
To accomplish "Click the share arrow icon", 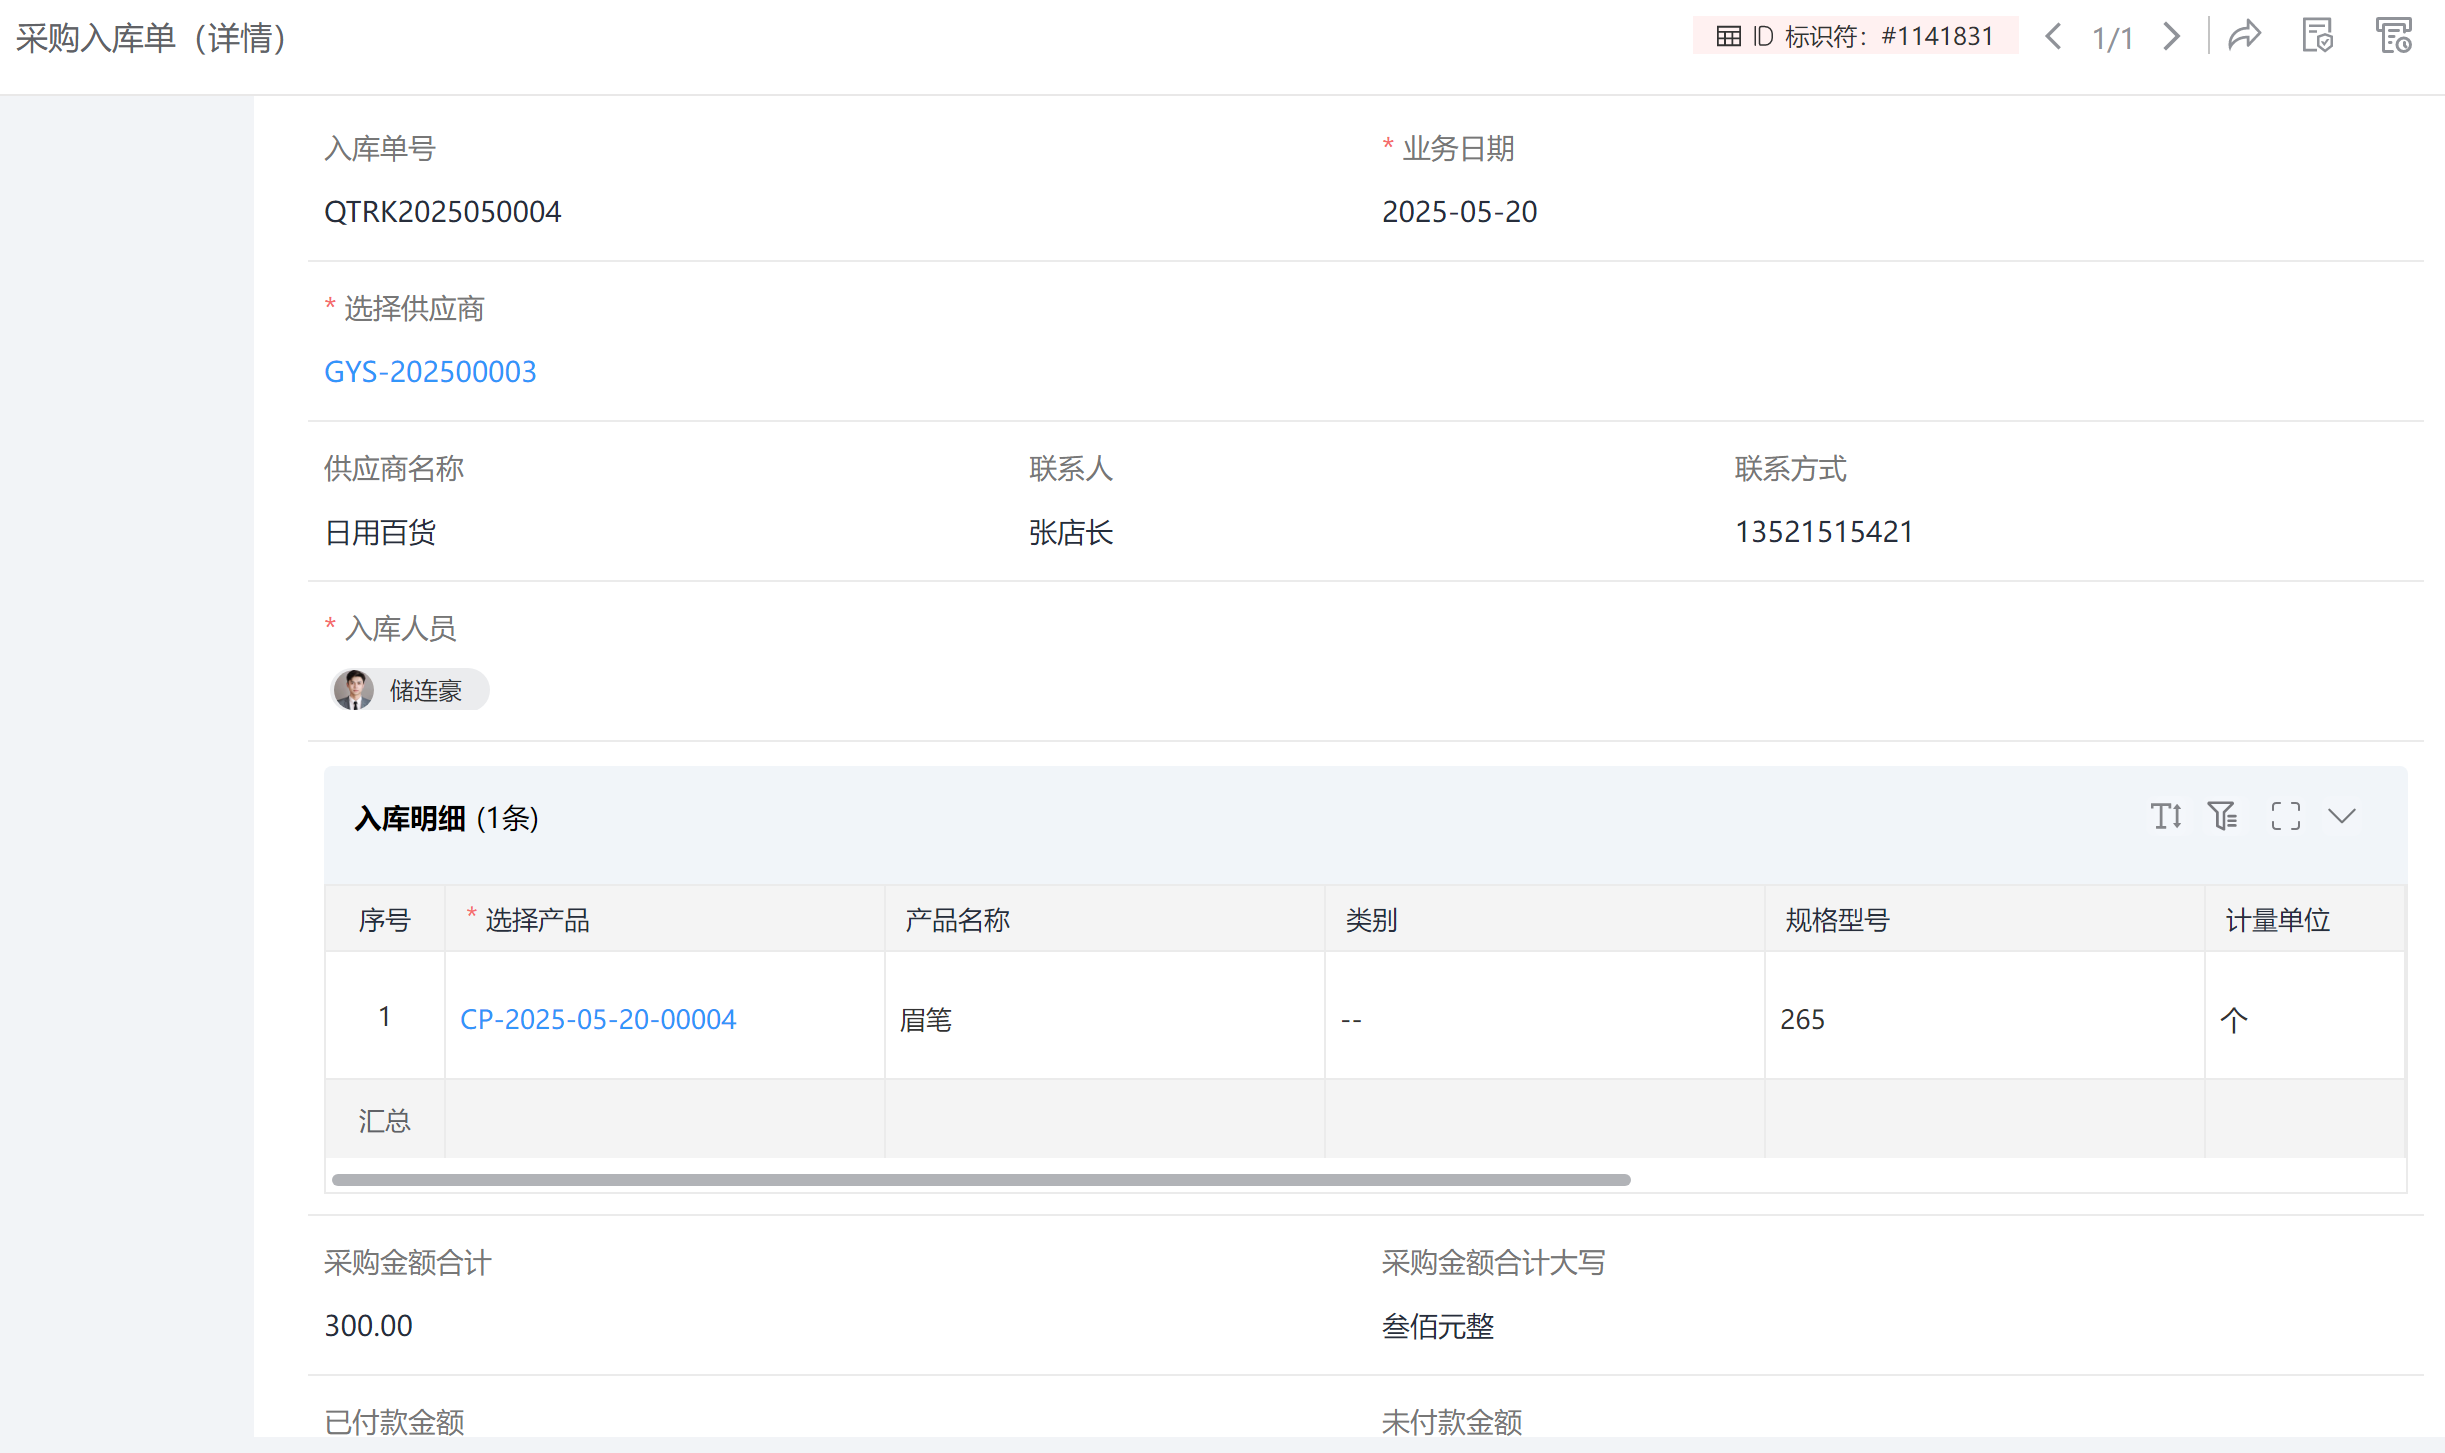I will click(2245, 37).
